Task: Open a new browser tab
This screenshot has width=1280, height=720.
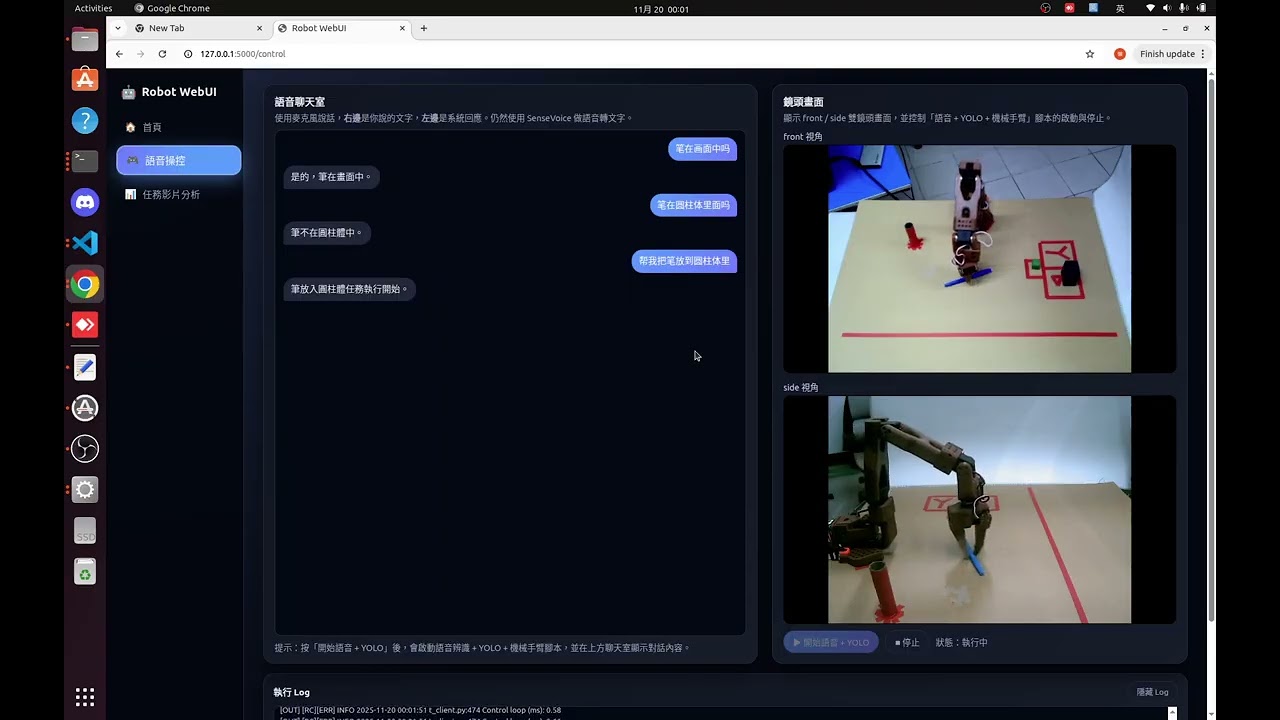Action: tap(424, 28)
